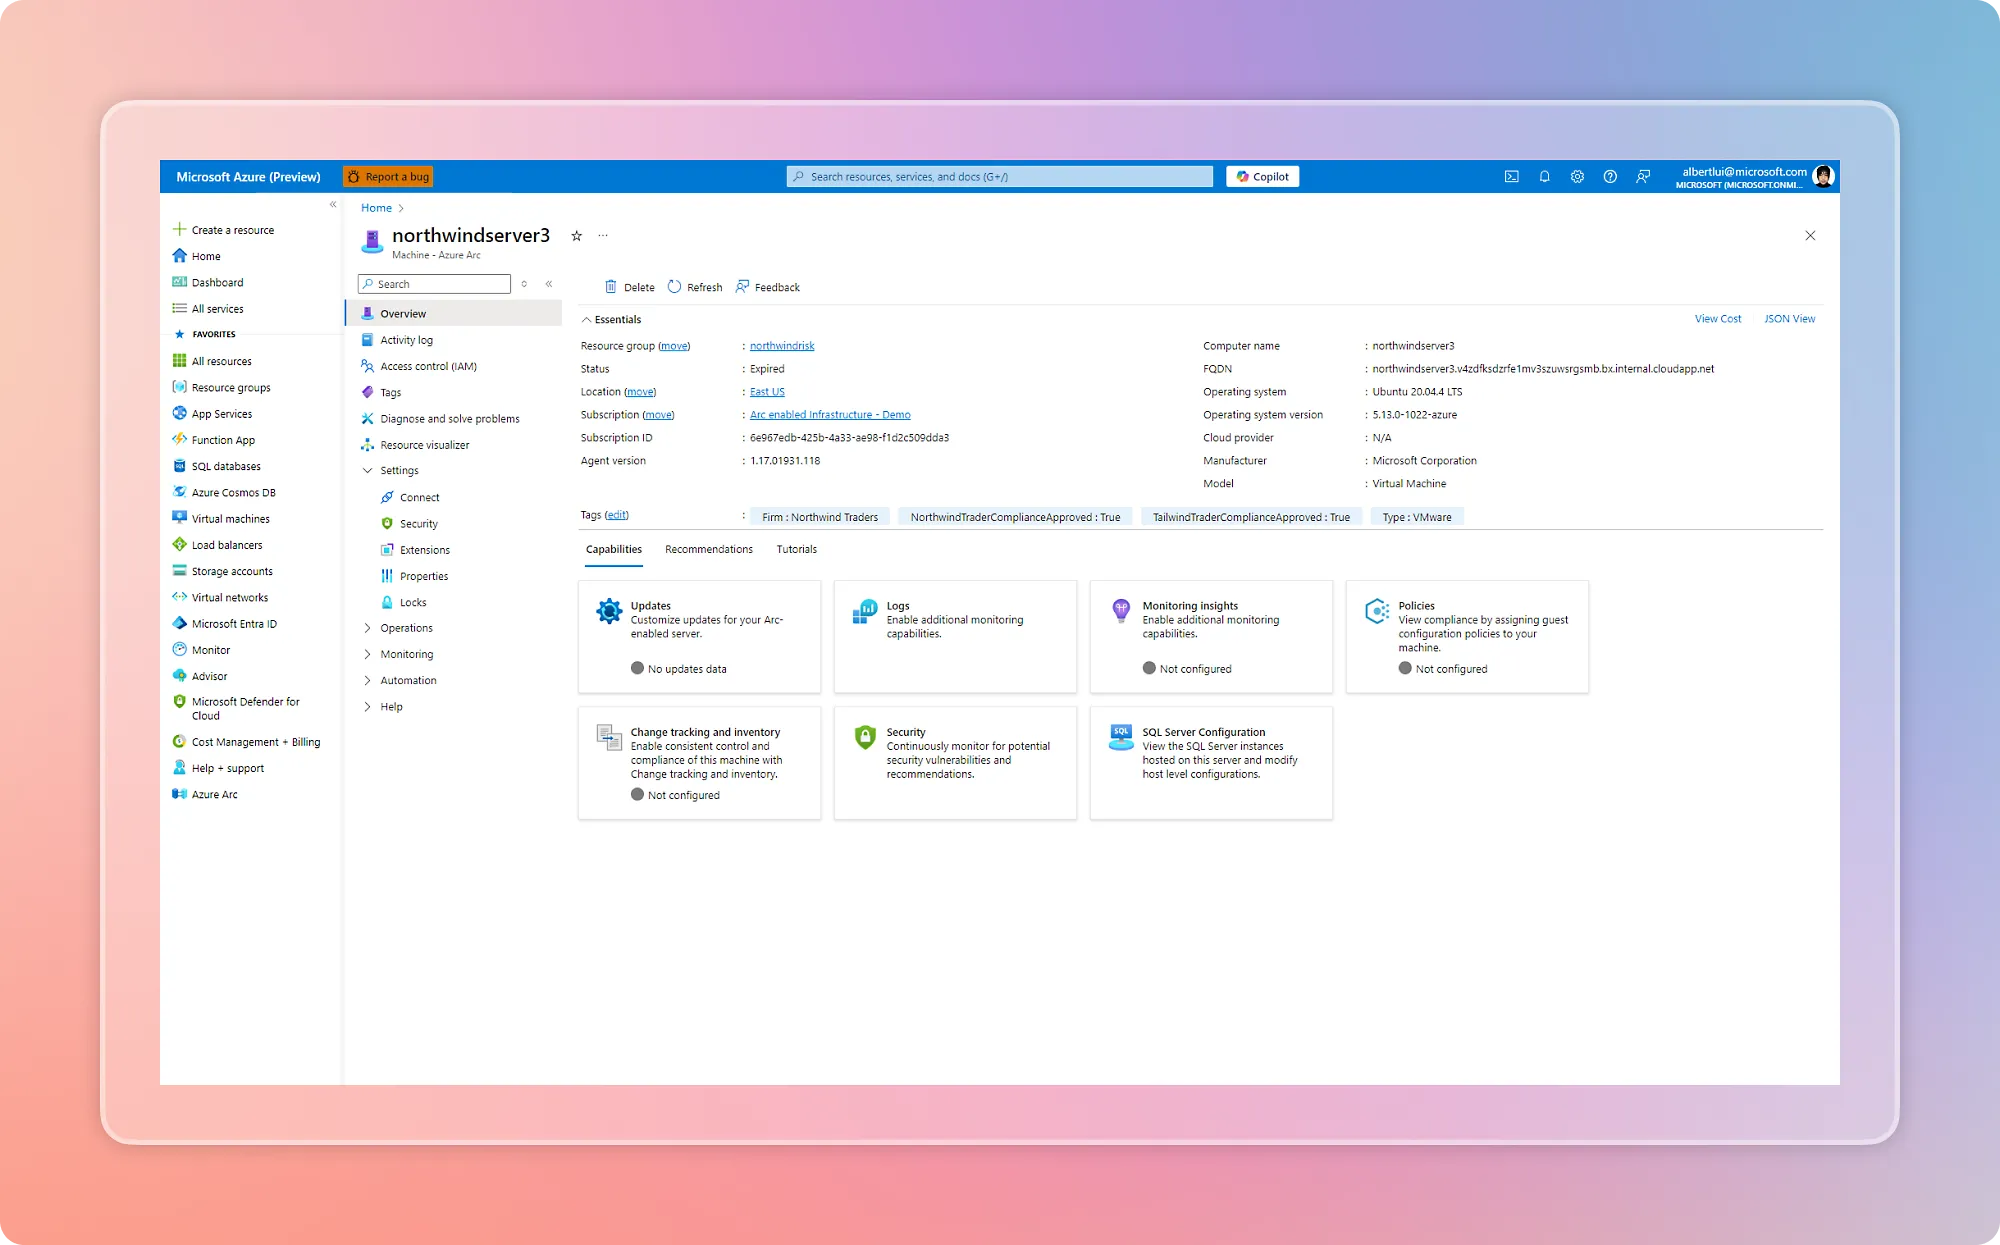
Task: Open the Updates capability card
Action: pyautogui.click(x=699, y=636)
